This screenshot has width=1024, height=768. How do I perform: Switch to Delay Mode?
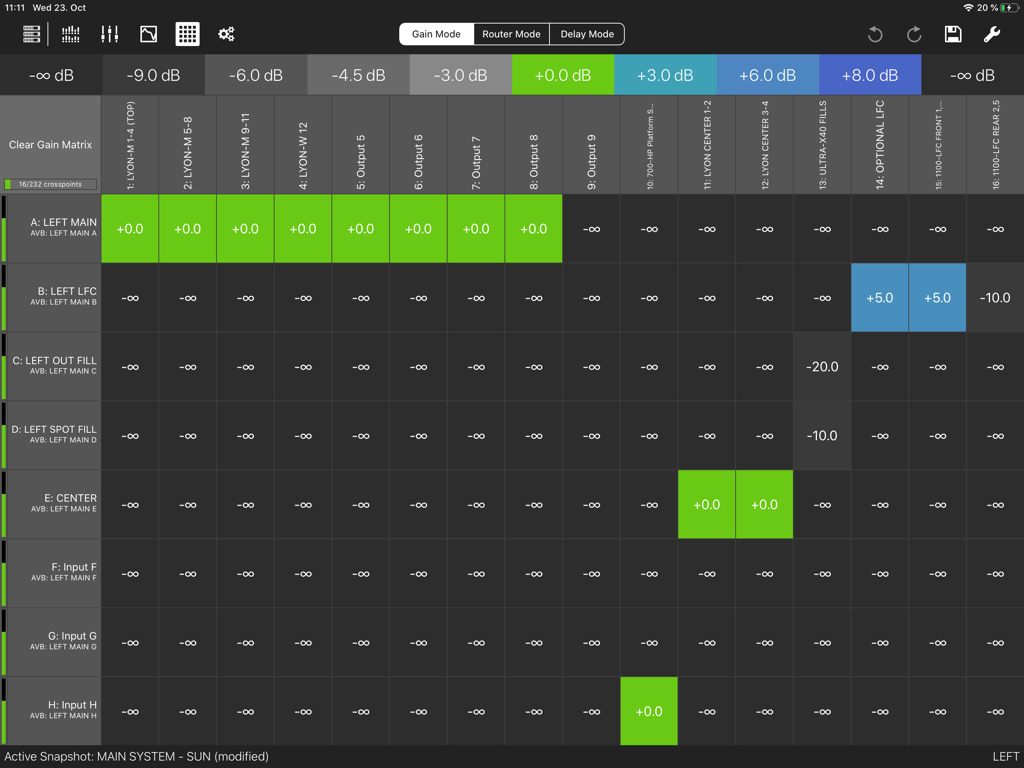586,33
